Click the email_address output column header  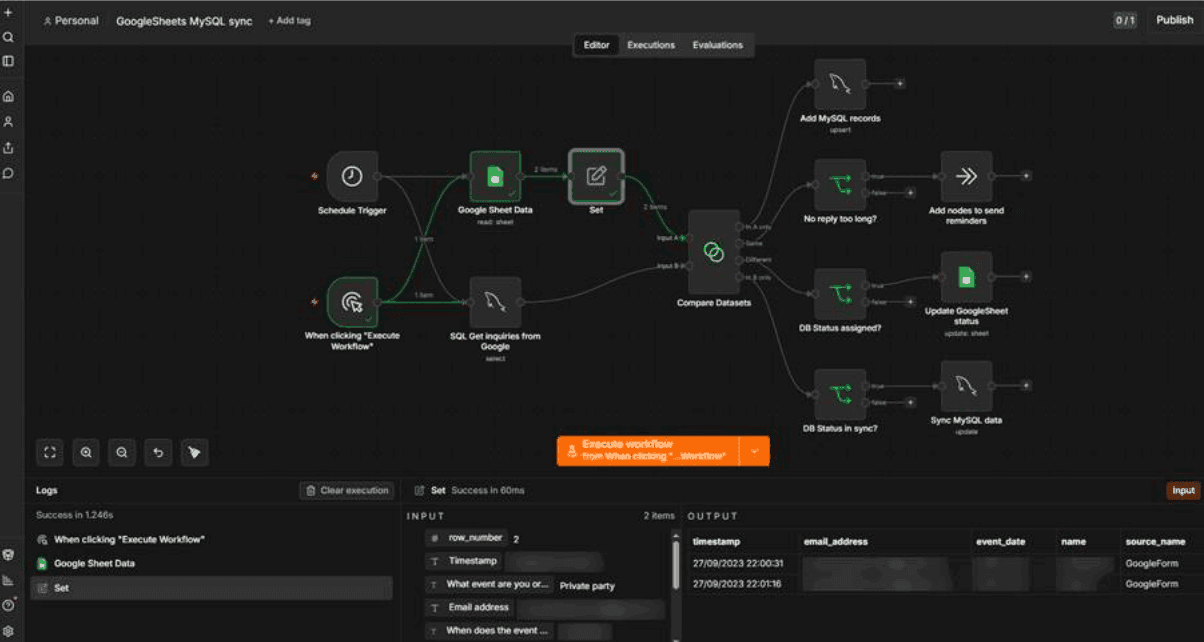836,541
